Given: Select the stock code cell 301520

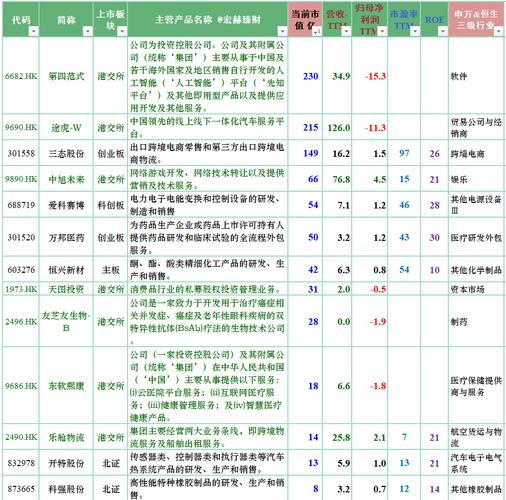Looking at the screenshot, I should [21, 237].
